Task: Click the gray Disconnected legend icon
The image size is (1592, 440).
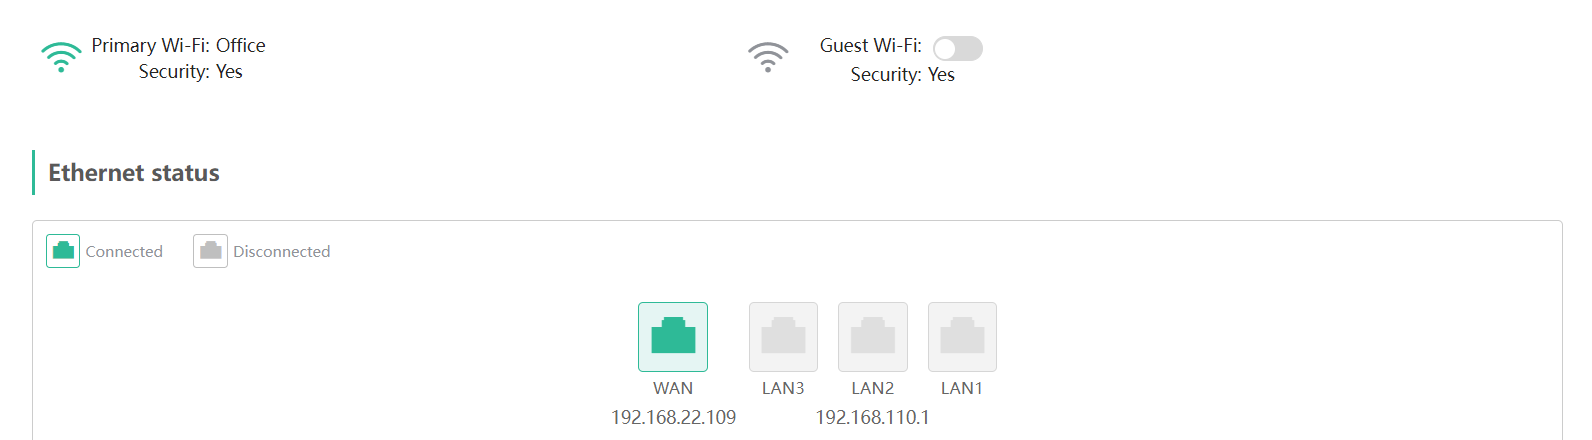Action: (x=210, y=251)
